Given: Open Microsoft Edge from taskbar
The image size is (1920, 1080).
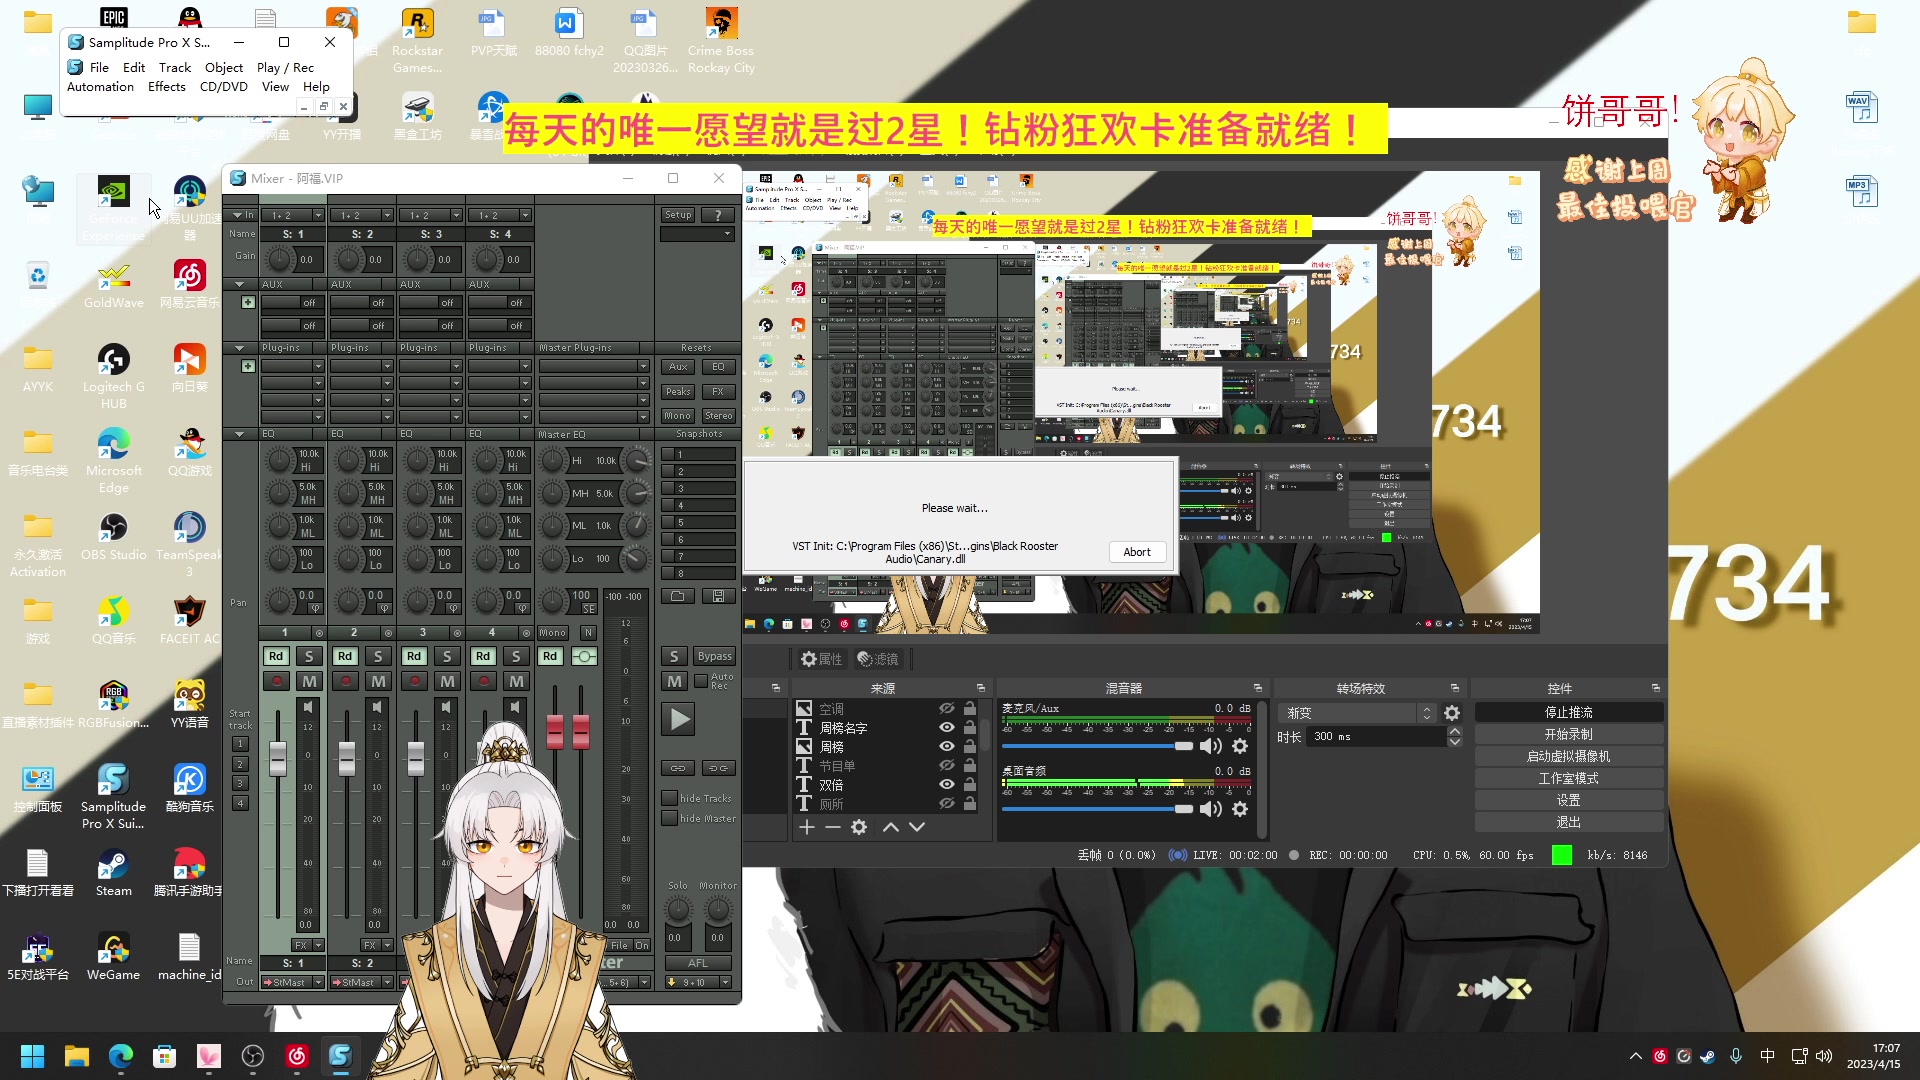Looking at the screenshot, I should pyautogui.click(x=121, y=1056).
